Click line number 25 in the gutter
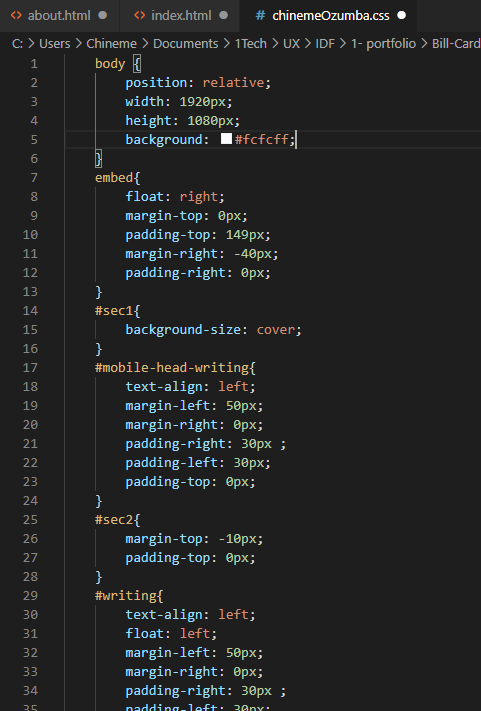The width and height of the screenshot is (481, 711). [x=30, y=520]
